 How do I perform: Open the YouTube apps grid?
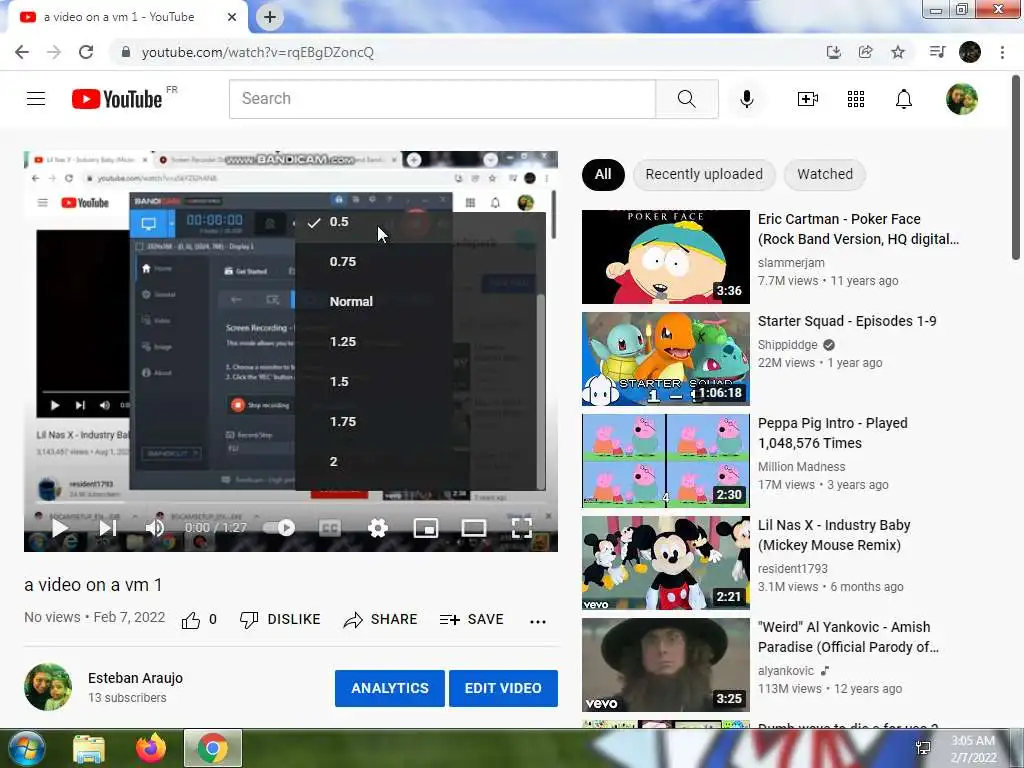[x=856, y=99]
